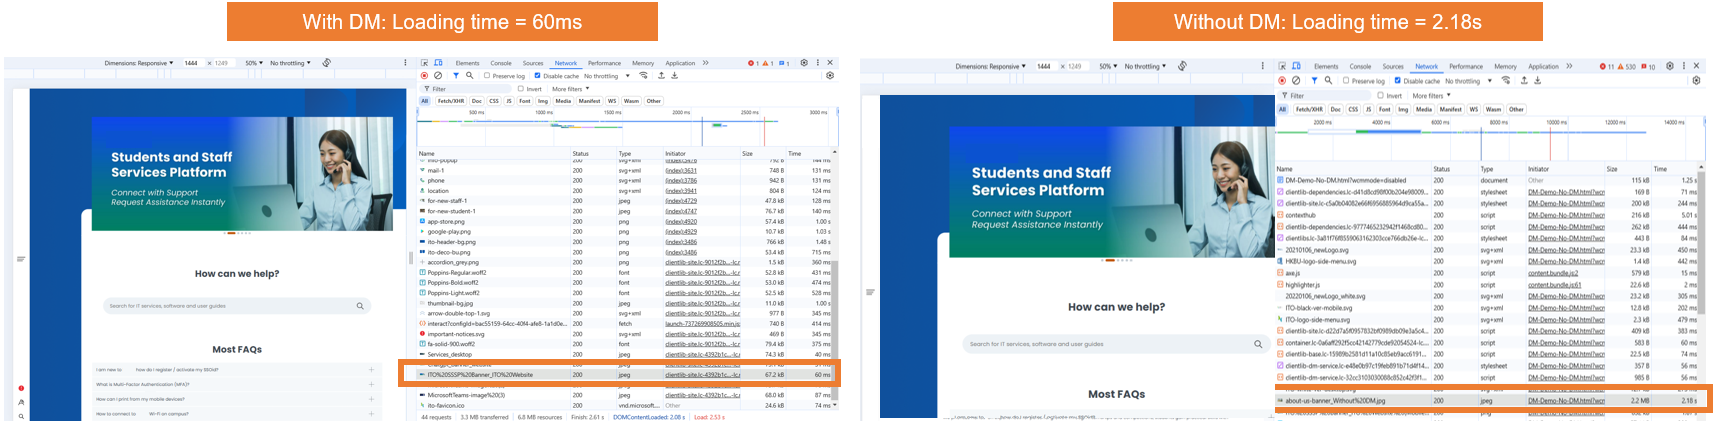The width and height of the screenshot is (1718, 424).
Task: Switch to Elements tab in left DevTools
Action: tap(467, 63)
